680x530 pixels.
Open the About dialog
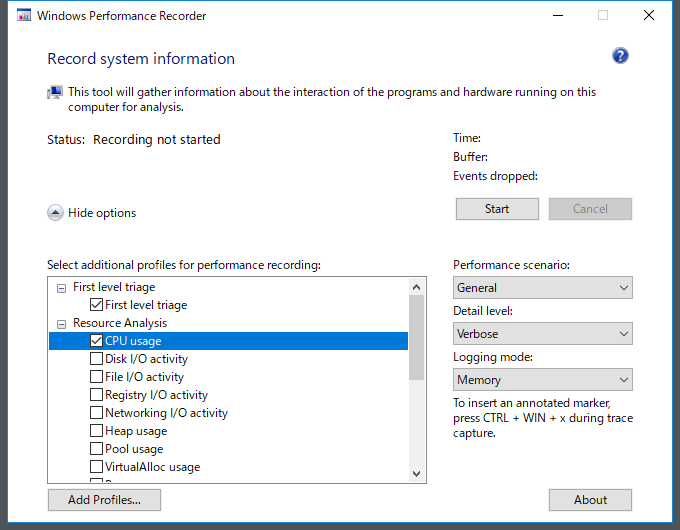click(x=590, y=500)
